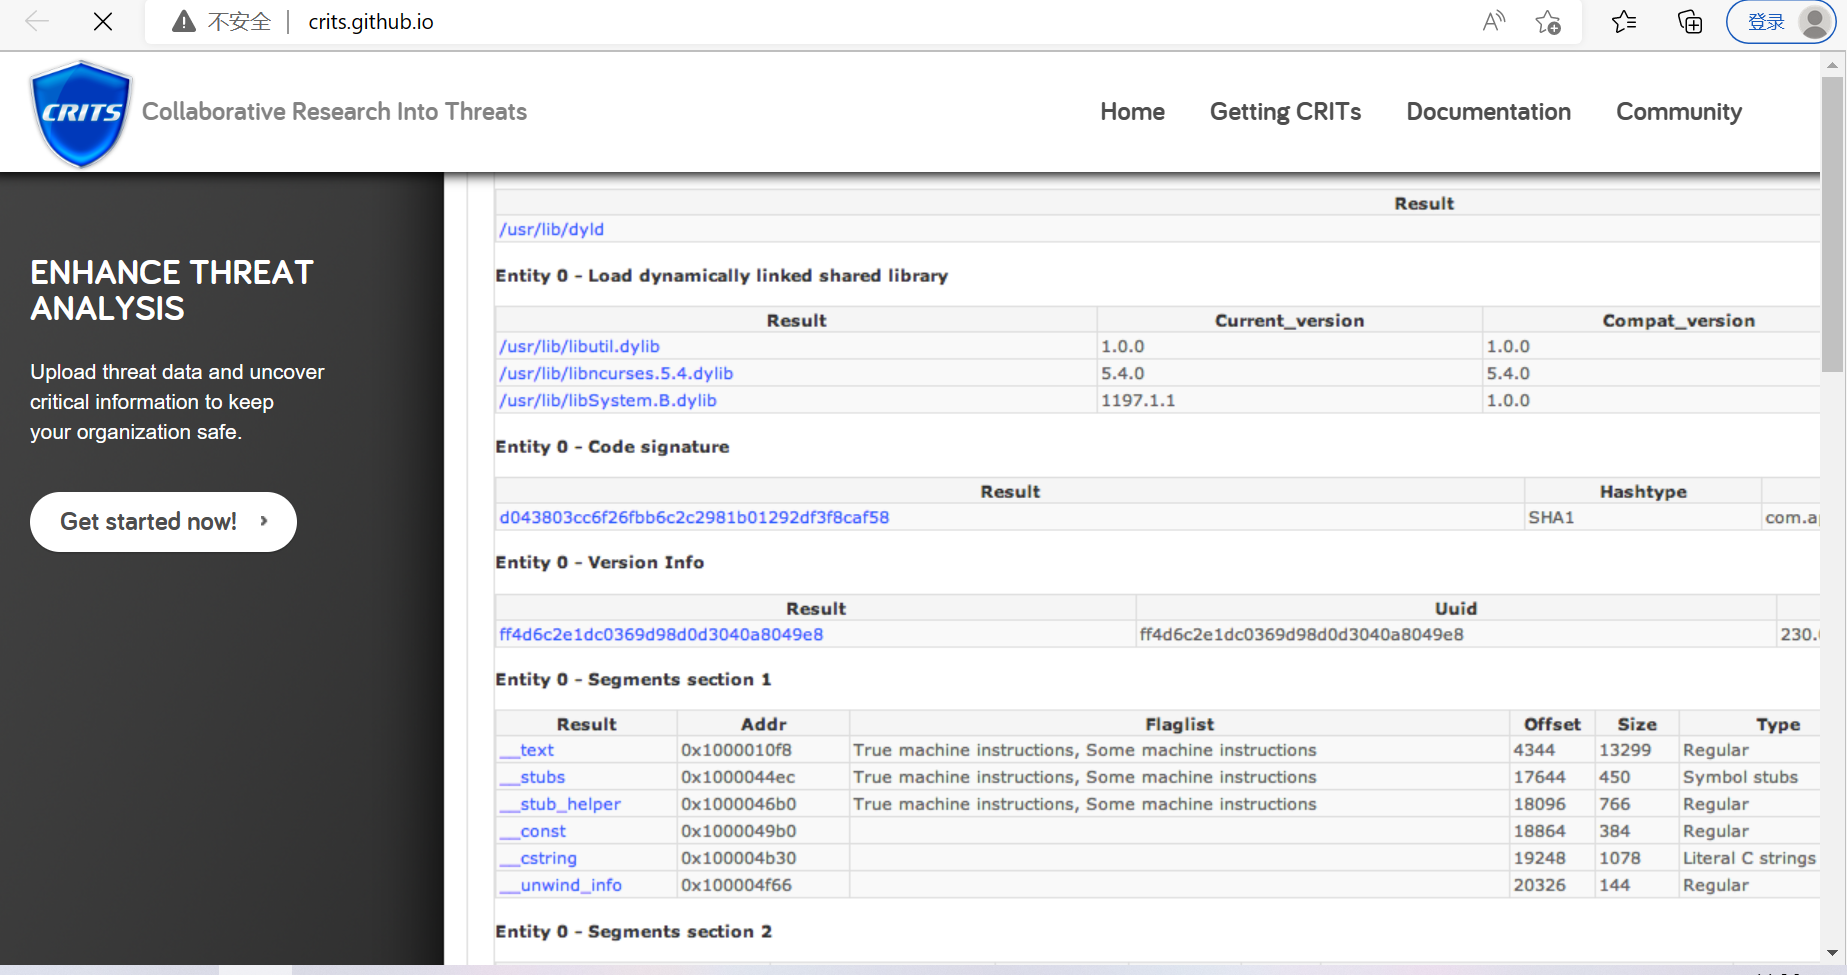Open the Home menu item
The height and width of the screenshot is (975, 1847).
pos(1132,112)
